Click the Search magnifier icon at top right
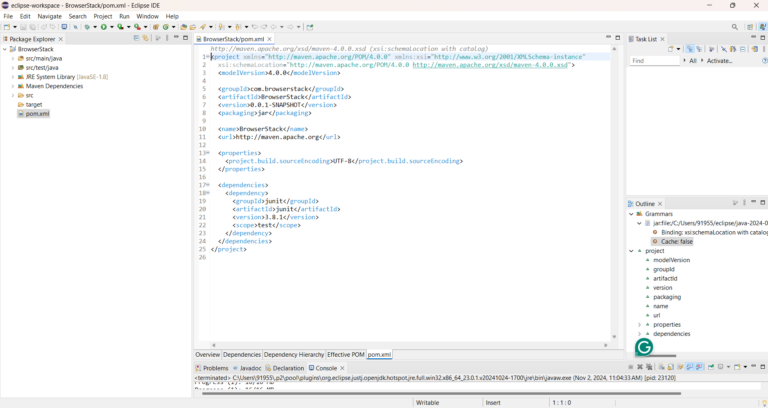The height and width of the screenshot is (408, 768). point(735,27)
